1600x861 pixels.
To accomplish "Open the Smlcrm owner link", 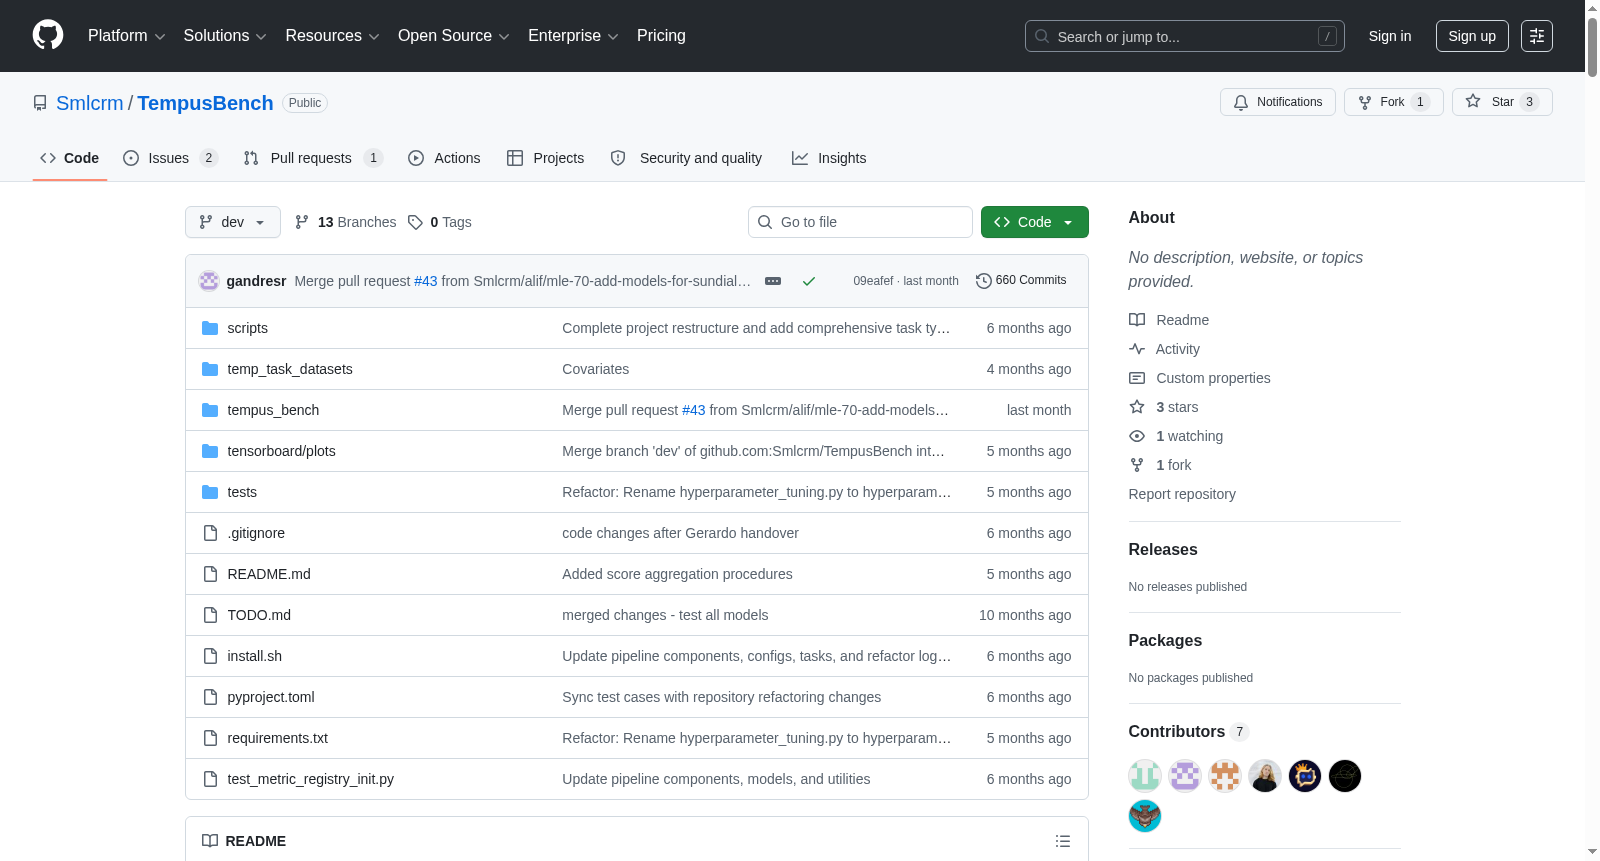I will tap(90, 103).
